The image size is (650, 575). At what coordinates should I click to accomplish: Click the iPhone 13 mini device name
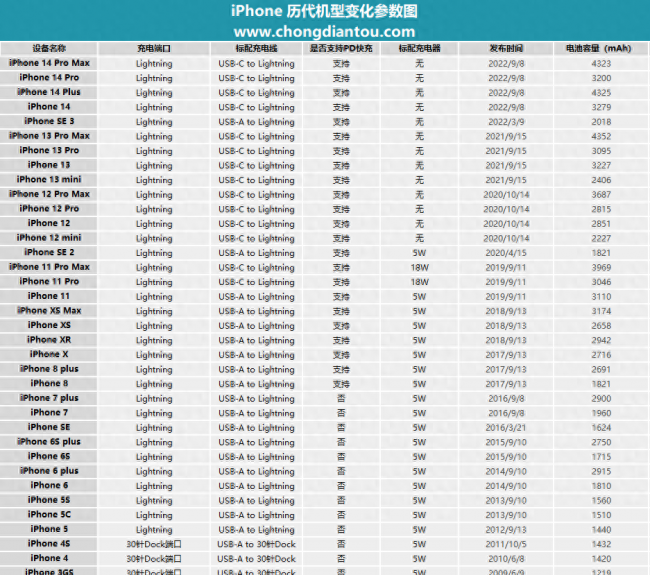coord(49,180)
